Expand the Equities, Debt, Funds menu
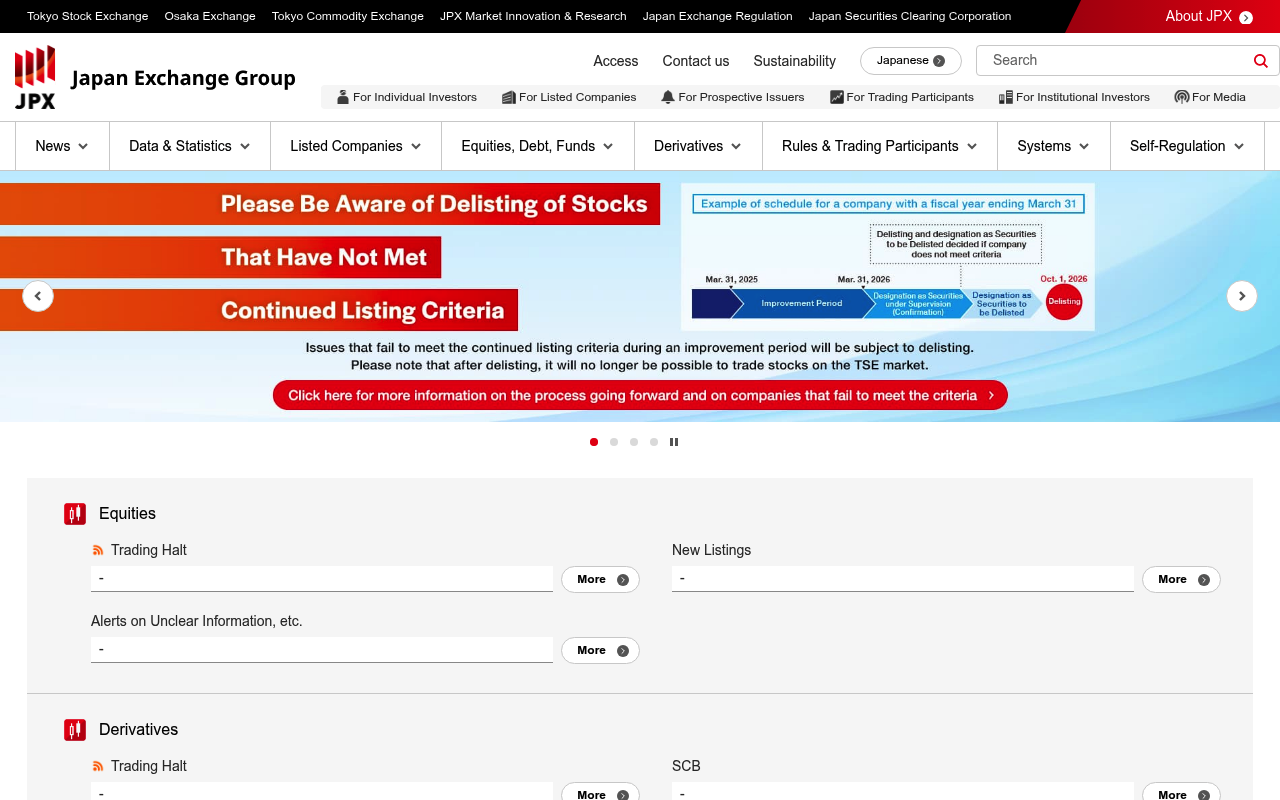This screenshot has height=800, width=1280. click(x=538, y=146)
